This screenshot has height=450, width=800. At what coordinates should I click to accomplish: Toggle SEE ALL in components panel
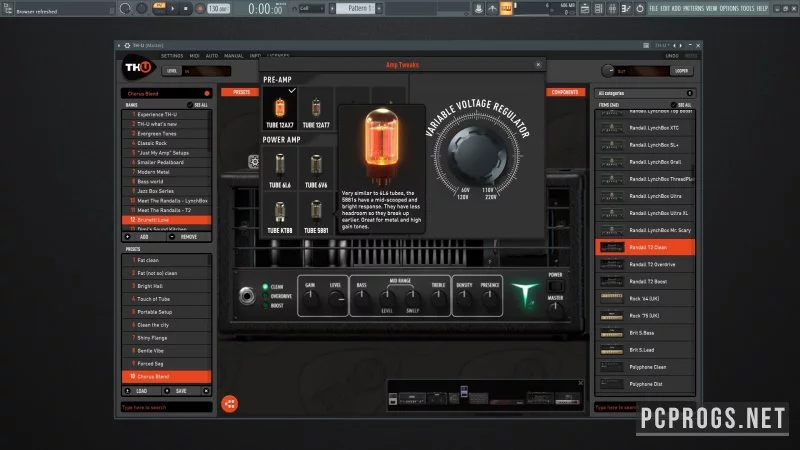[x=681, y=105]
